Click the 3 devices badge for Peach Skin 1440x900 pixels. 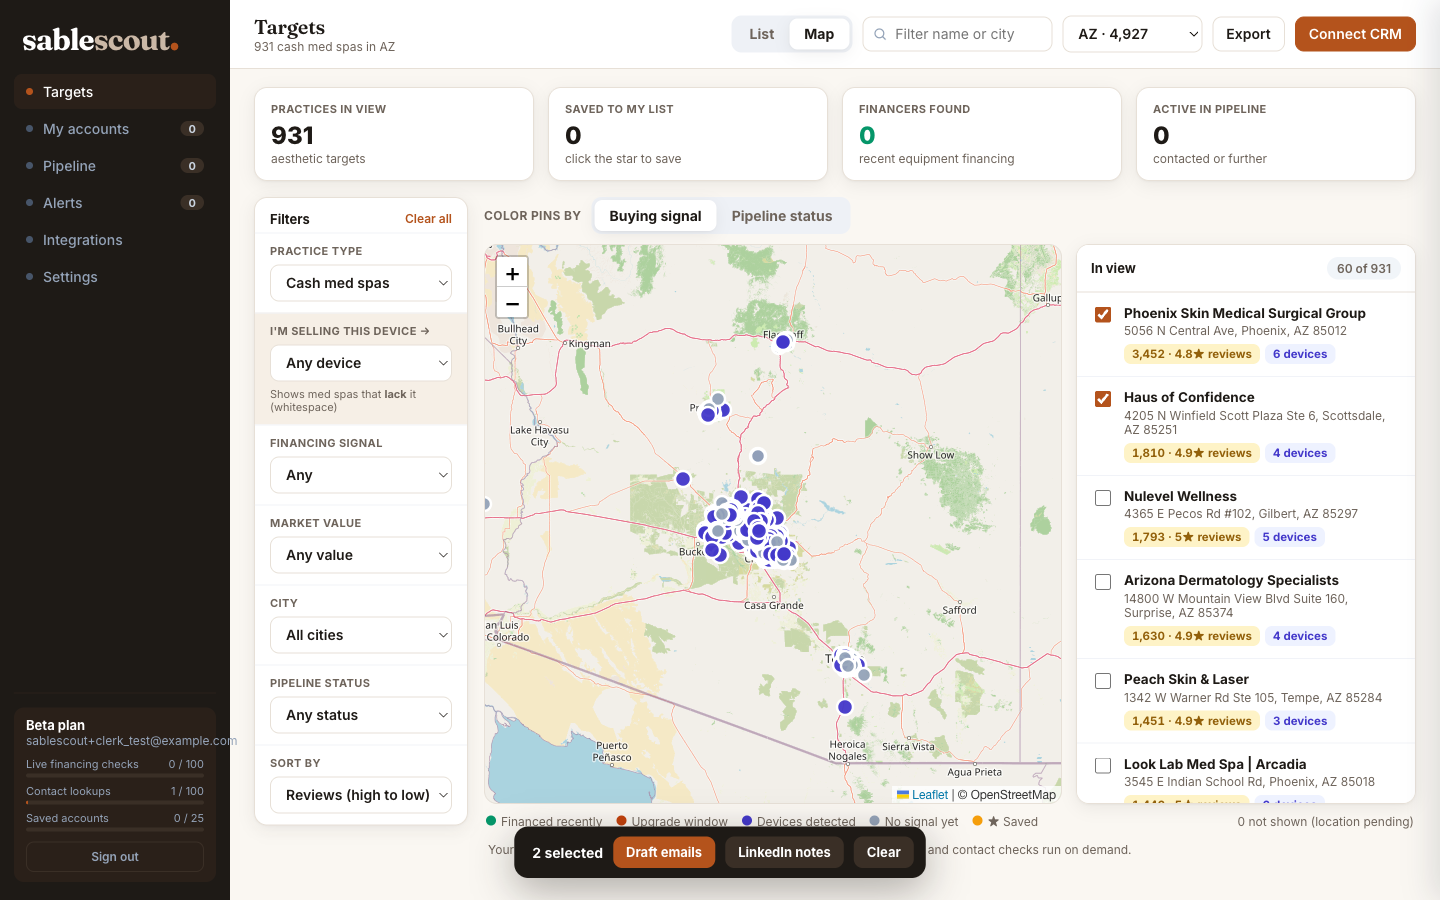point(1300,721)
